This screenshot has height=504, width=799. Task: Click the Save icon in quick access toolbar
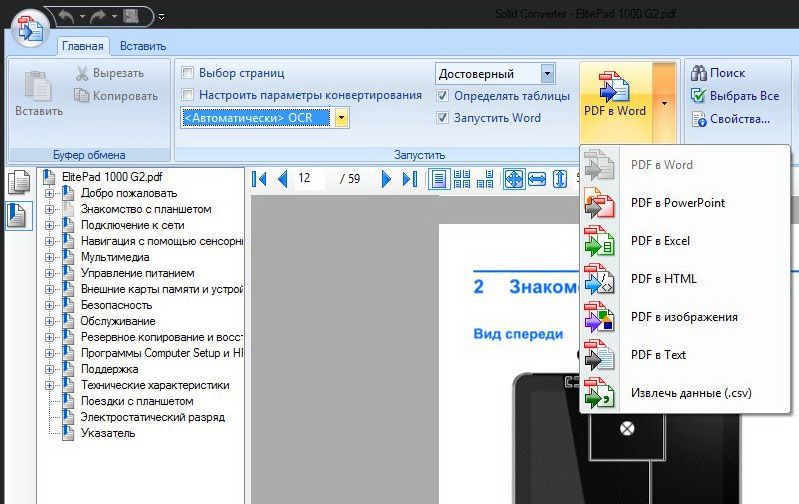pos(131,16)
